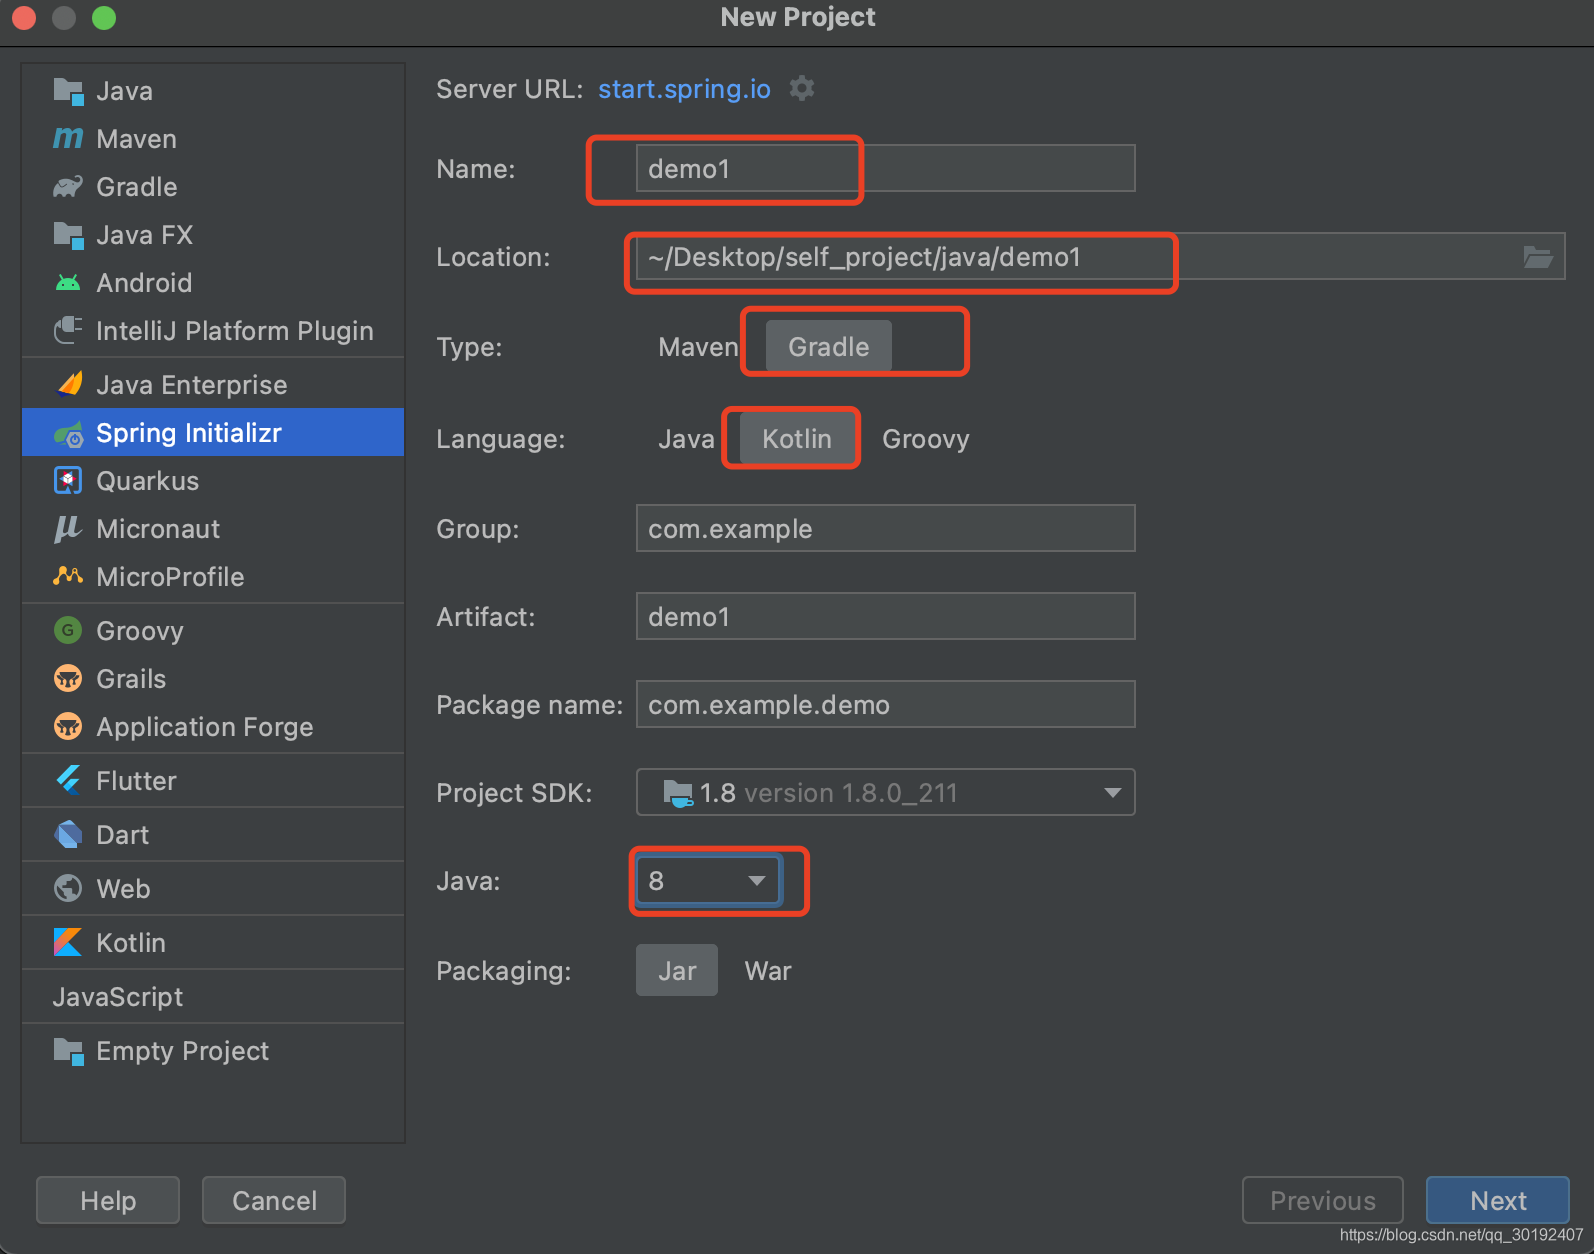Screen dimensions: 1594x1254
Task: Click the Name input field
Action: coord(886,168)
